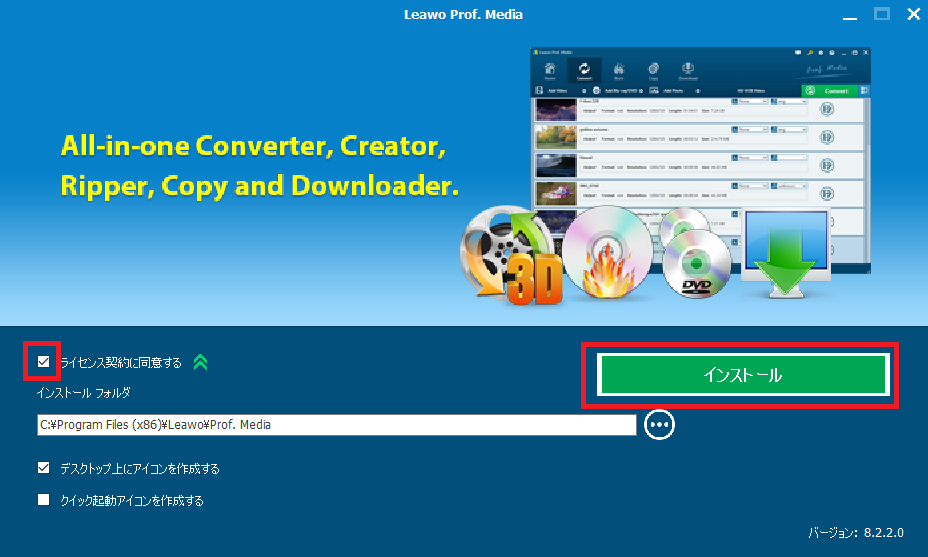The image size is (928, 557).
Task: Uncheck the create desktop icon option
Action: 43,468
